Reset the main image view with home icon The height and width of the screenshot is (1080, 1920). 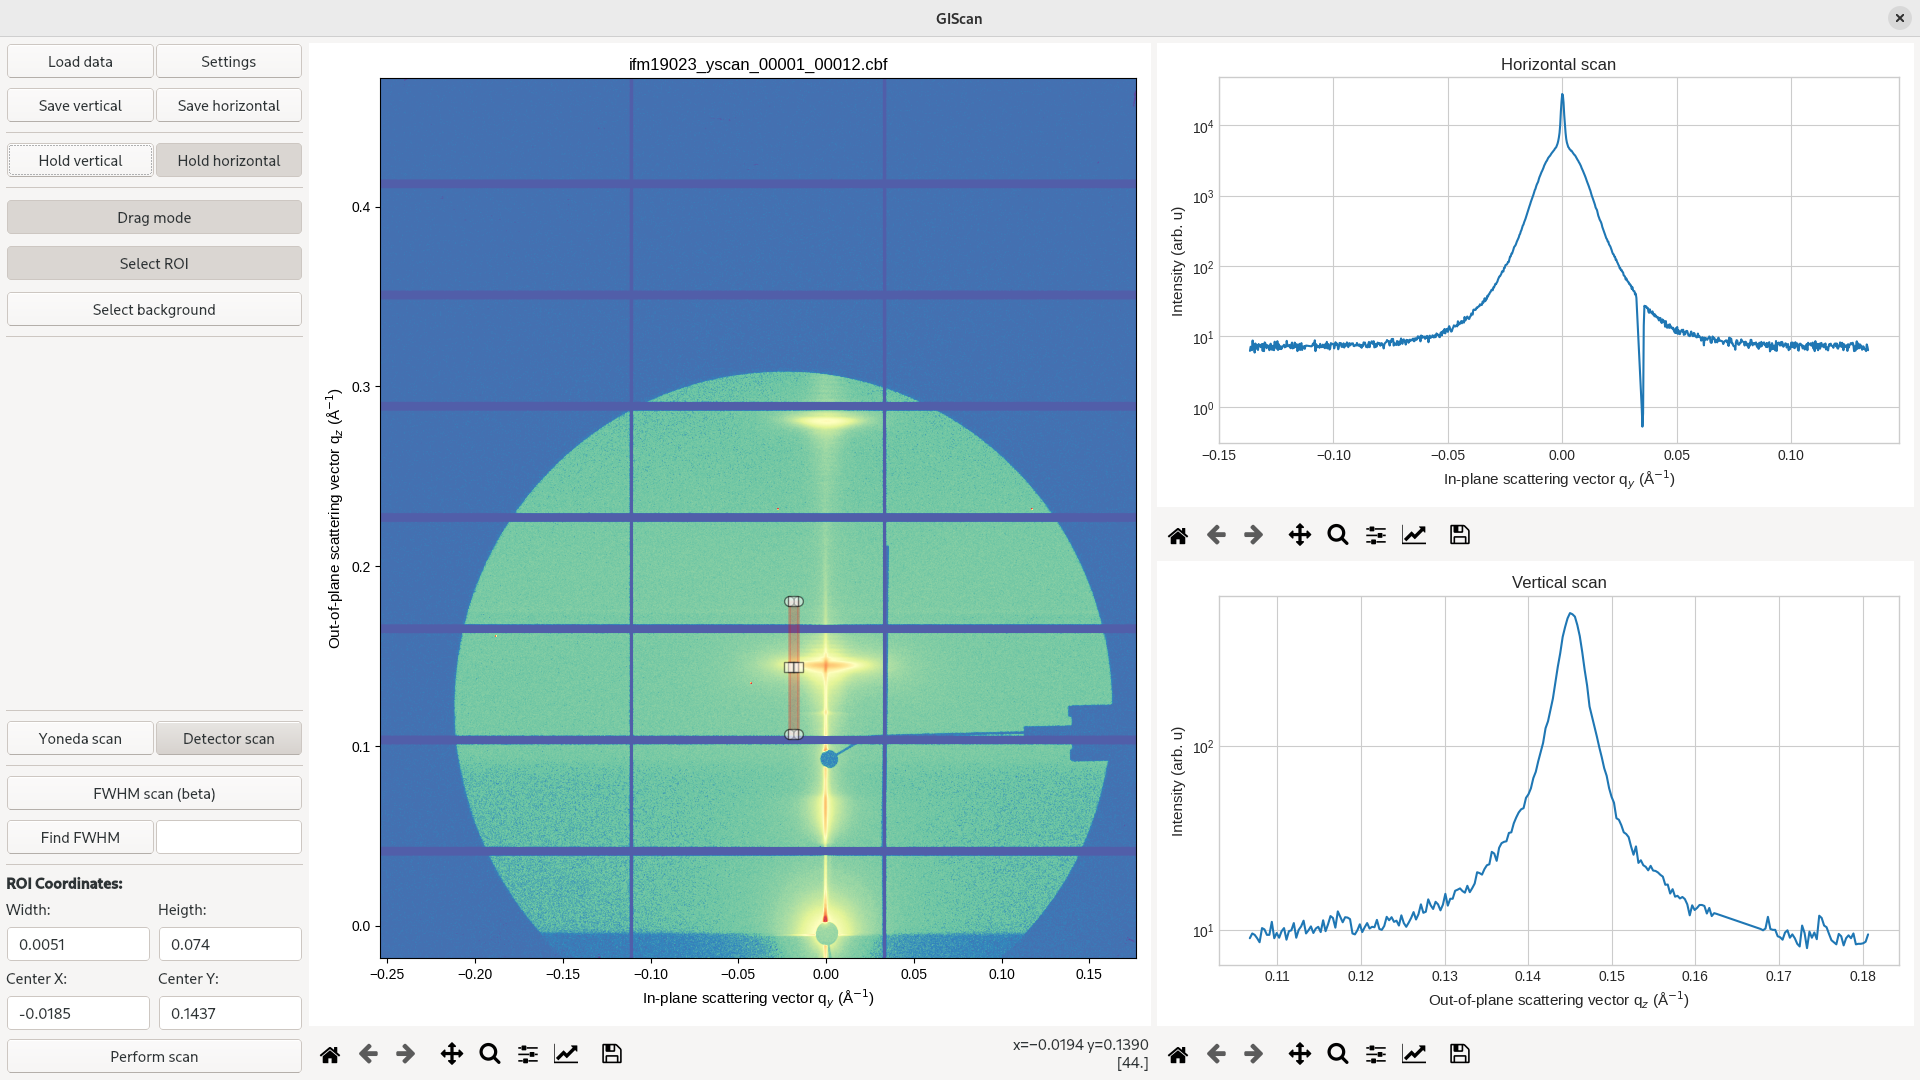[330, 1054]
